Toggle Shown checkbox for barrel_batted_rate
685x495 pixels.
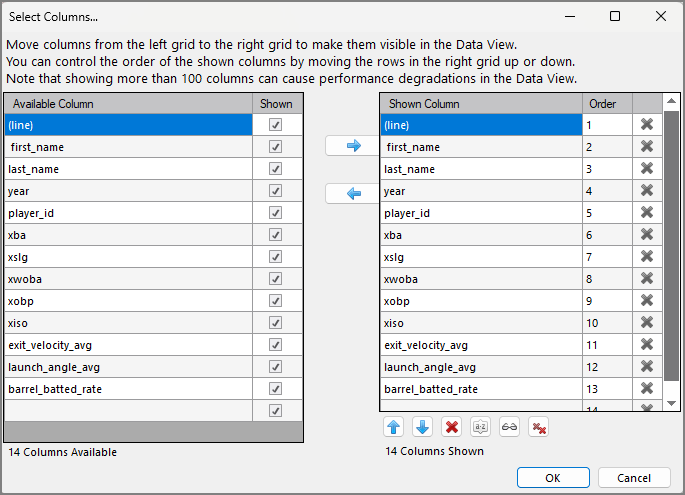[x=275, y=389]
